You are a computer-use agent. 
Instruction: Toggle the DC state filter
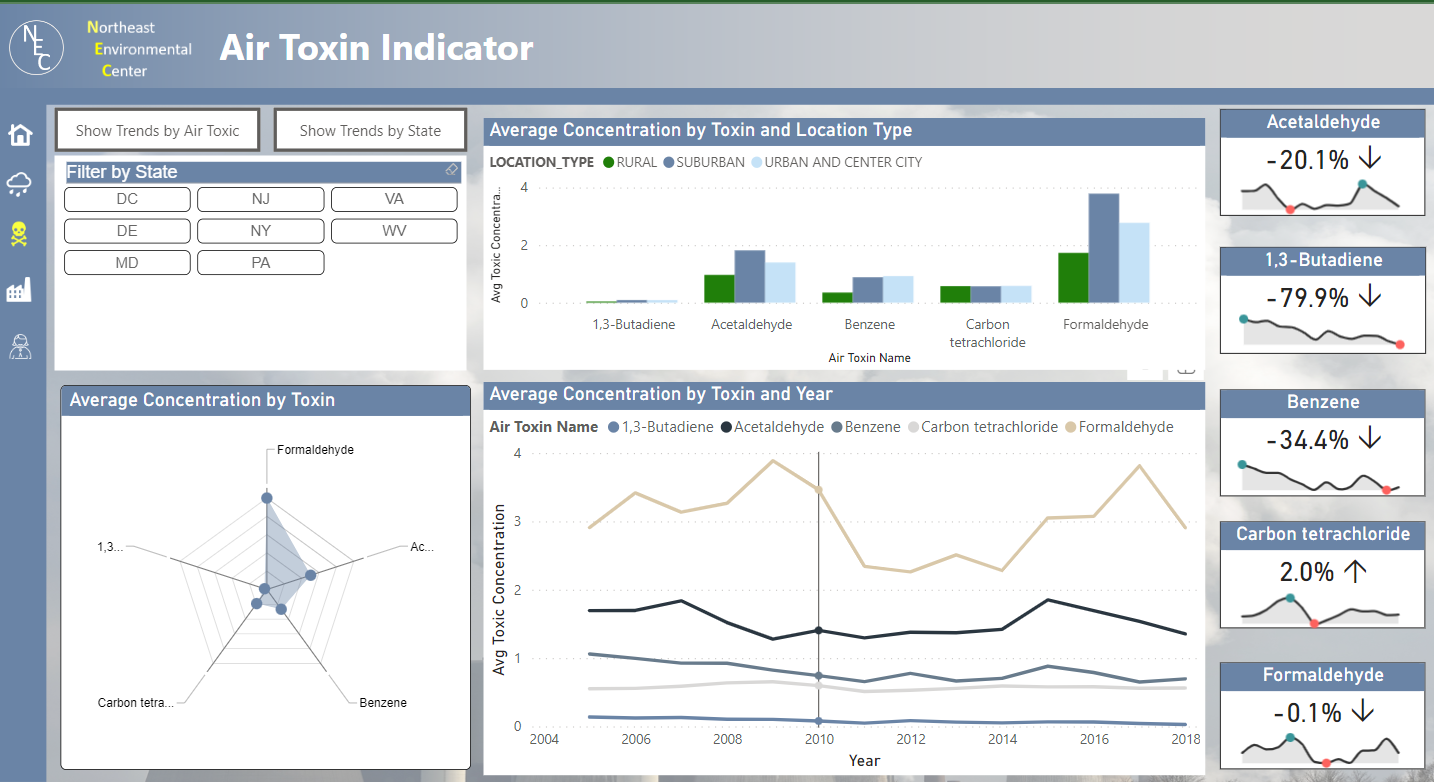click(x=127, y=199)
